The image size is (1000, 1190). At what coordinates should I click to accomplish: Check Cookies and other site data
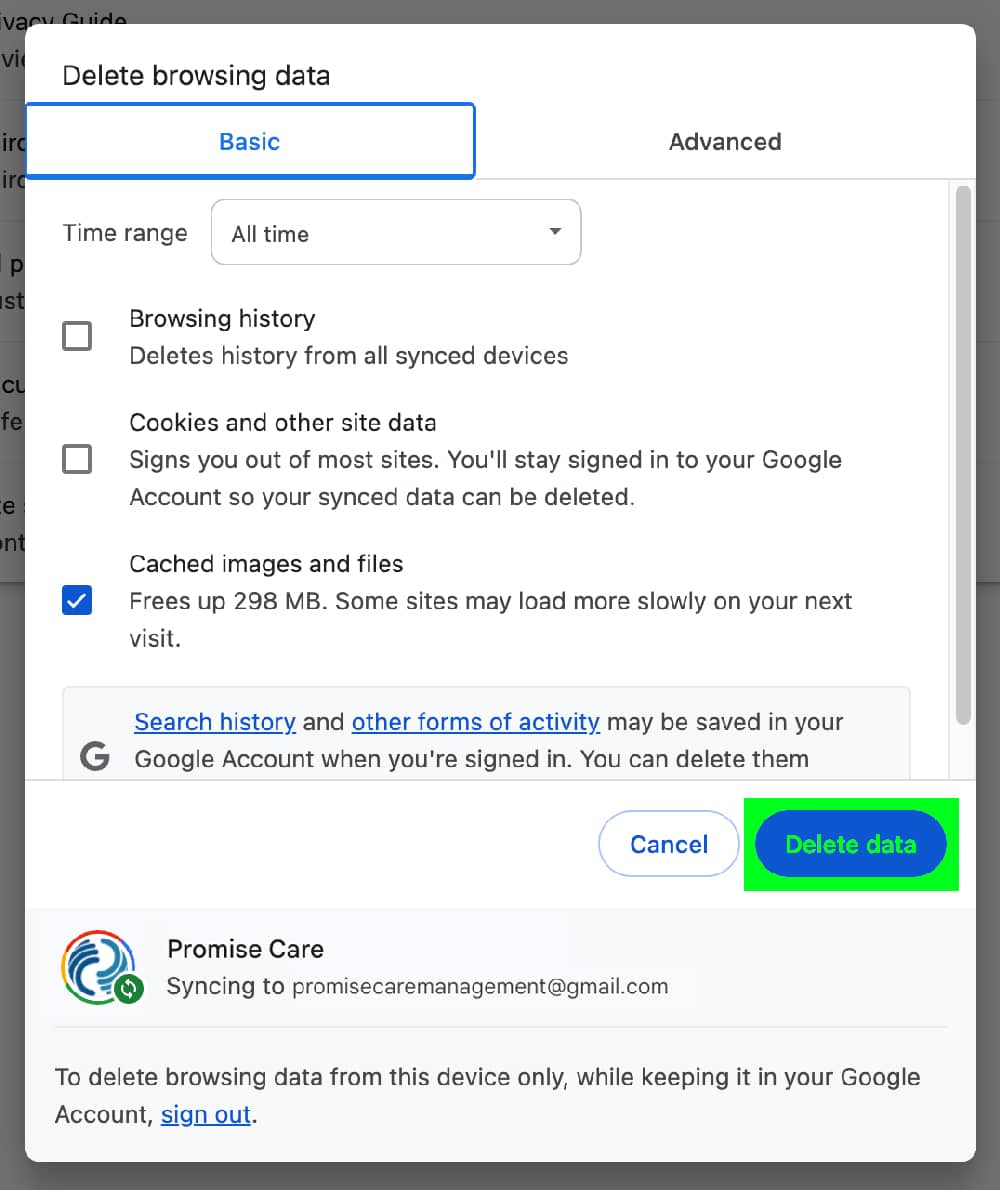(77, 459)
